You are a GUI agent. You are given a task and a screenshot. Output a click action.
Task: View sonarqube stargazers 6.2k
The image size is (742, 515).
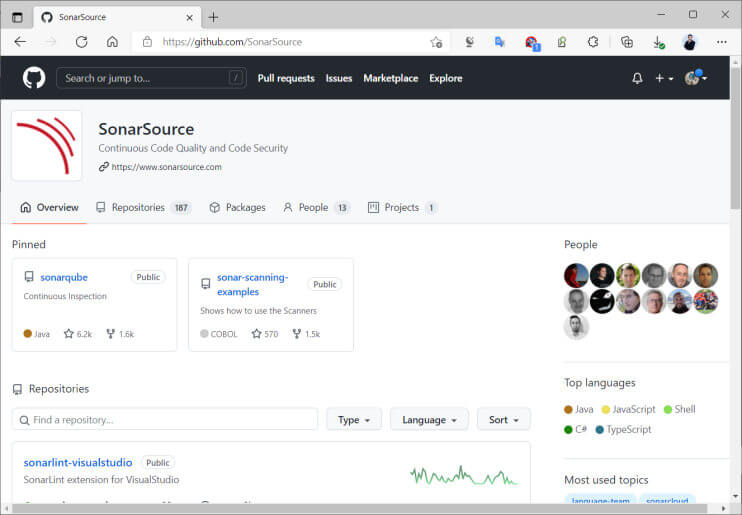click(x=78, y=334)
